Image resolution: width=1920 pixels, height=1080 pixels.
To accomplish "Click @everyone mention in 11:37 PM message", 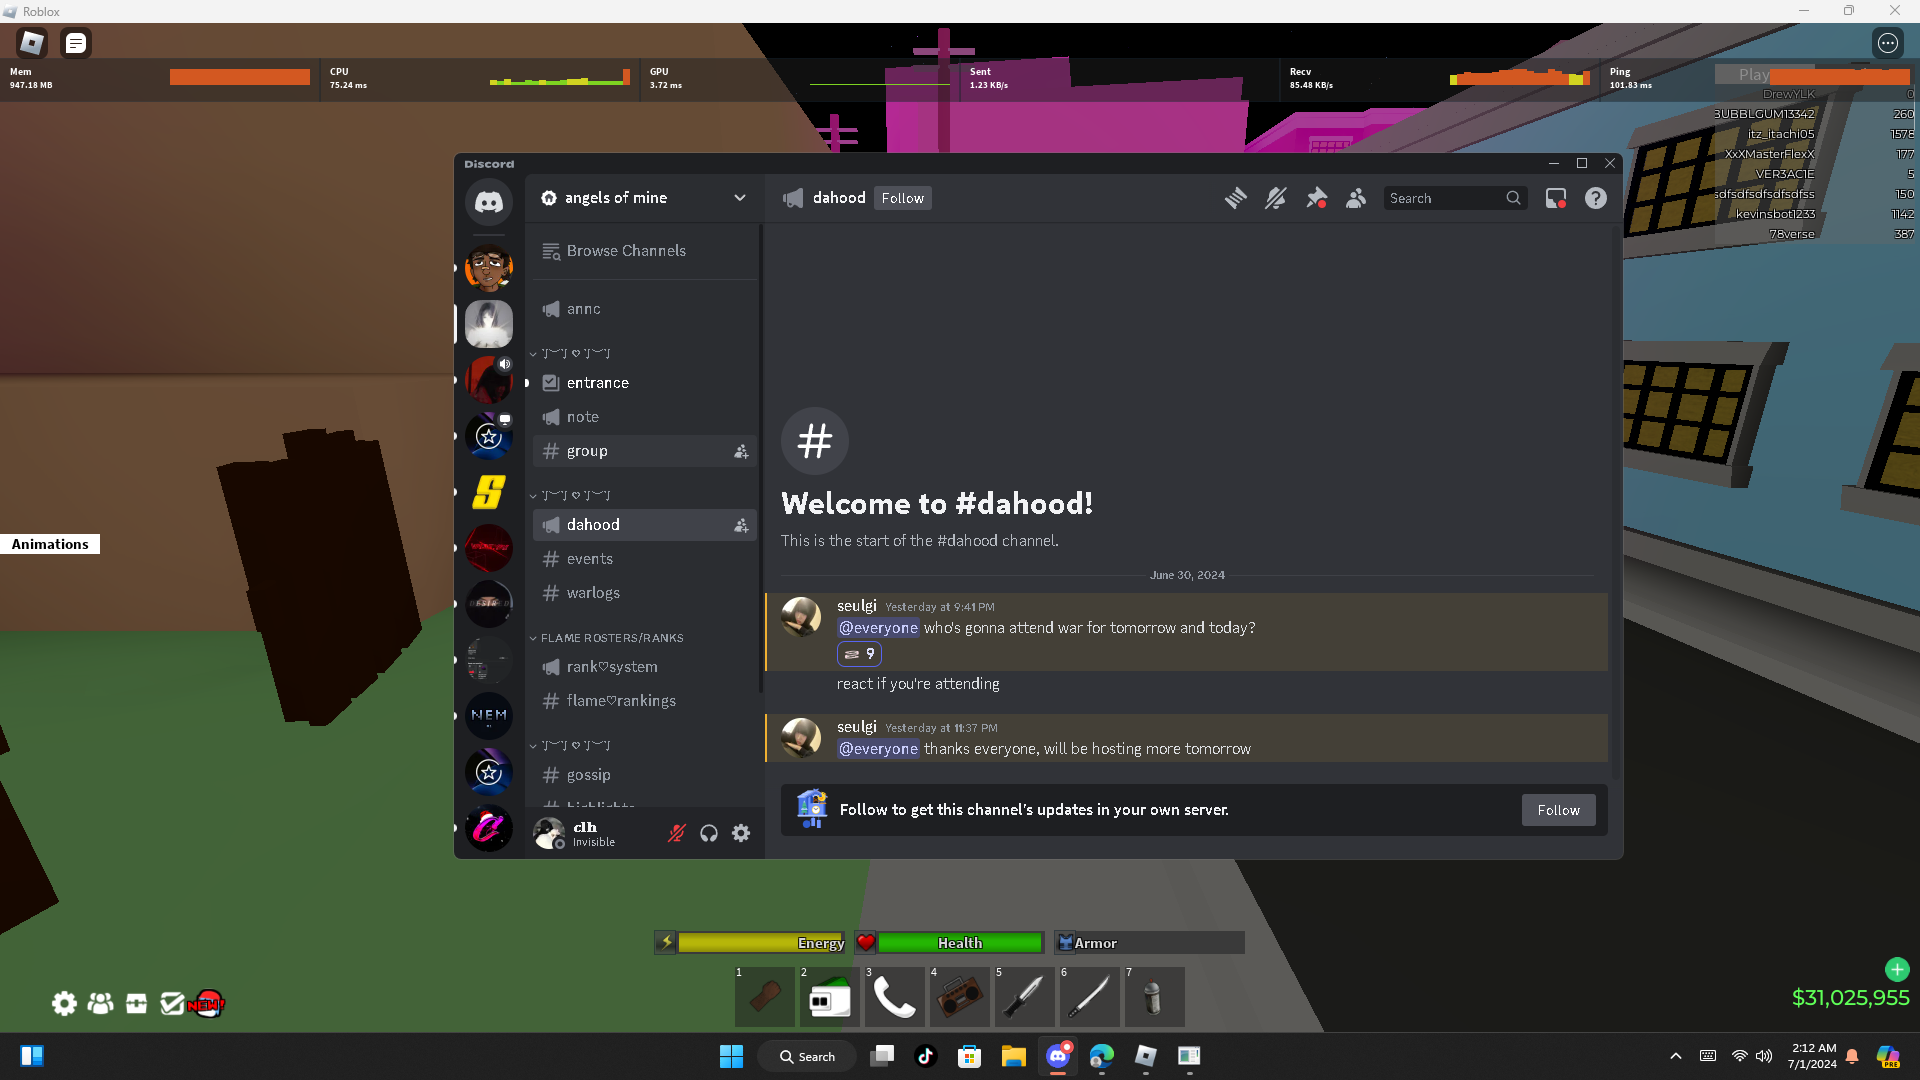I will 878,749.
